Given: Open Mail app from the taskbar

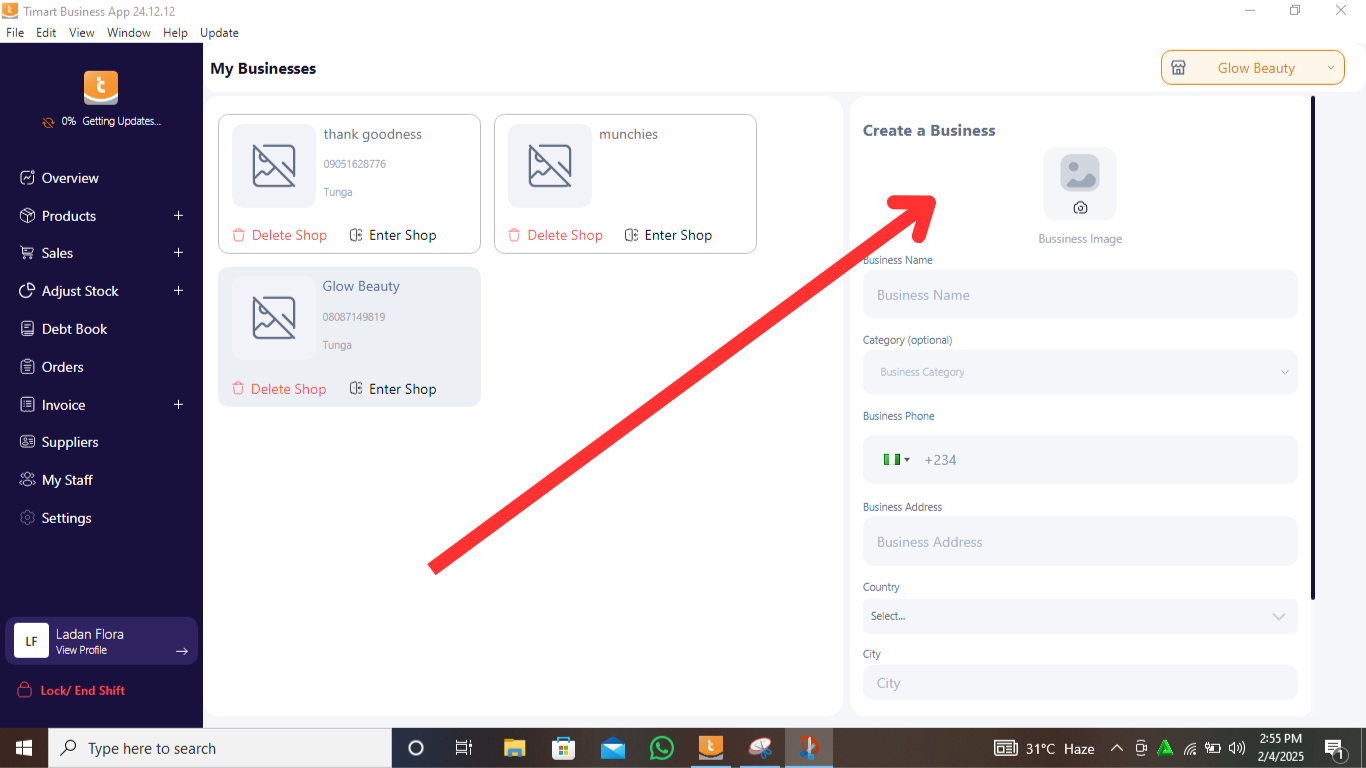Looking at the screenshot, I should [x=613, y=748].
